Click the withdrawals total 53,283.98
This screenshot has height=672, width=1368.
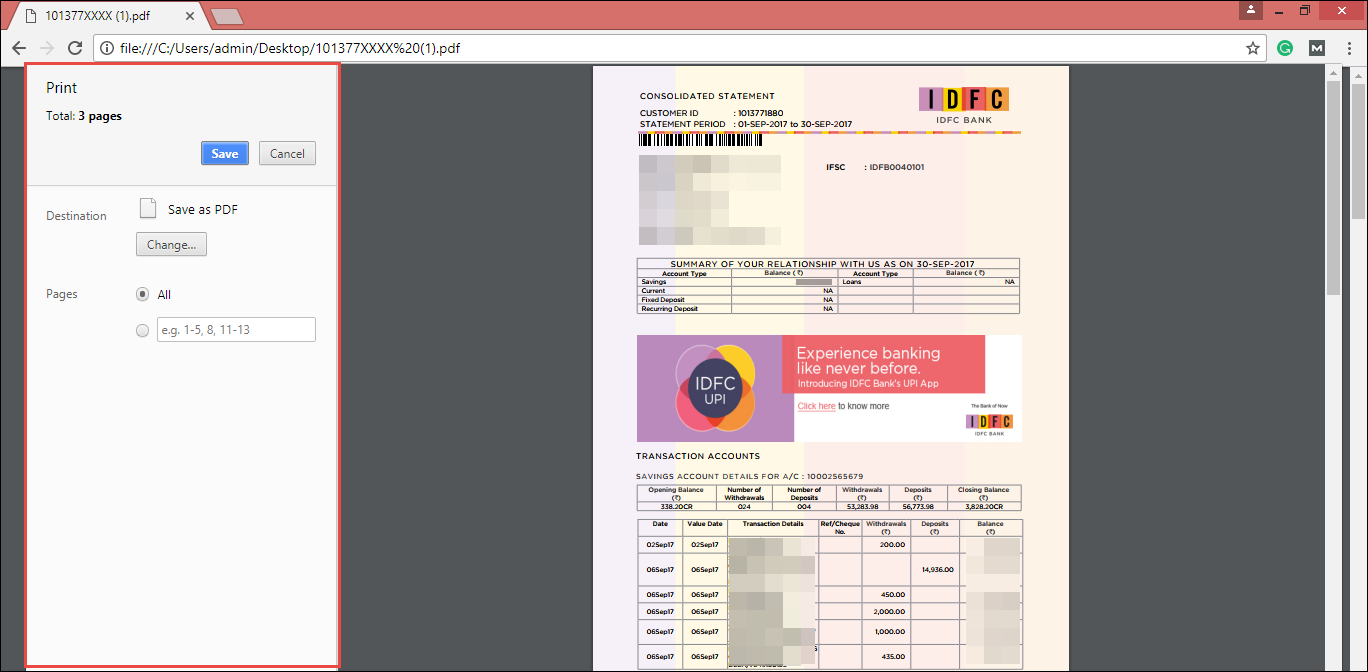point(862,507)
